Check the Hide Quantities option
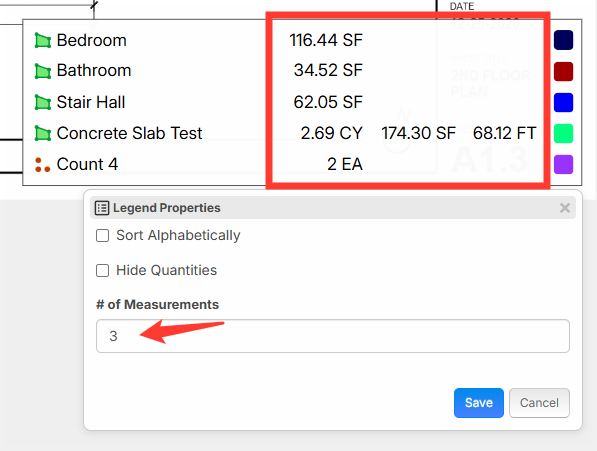Viewport: 597px width, 451px height. coord(102,271)
